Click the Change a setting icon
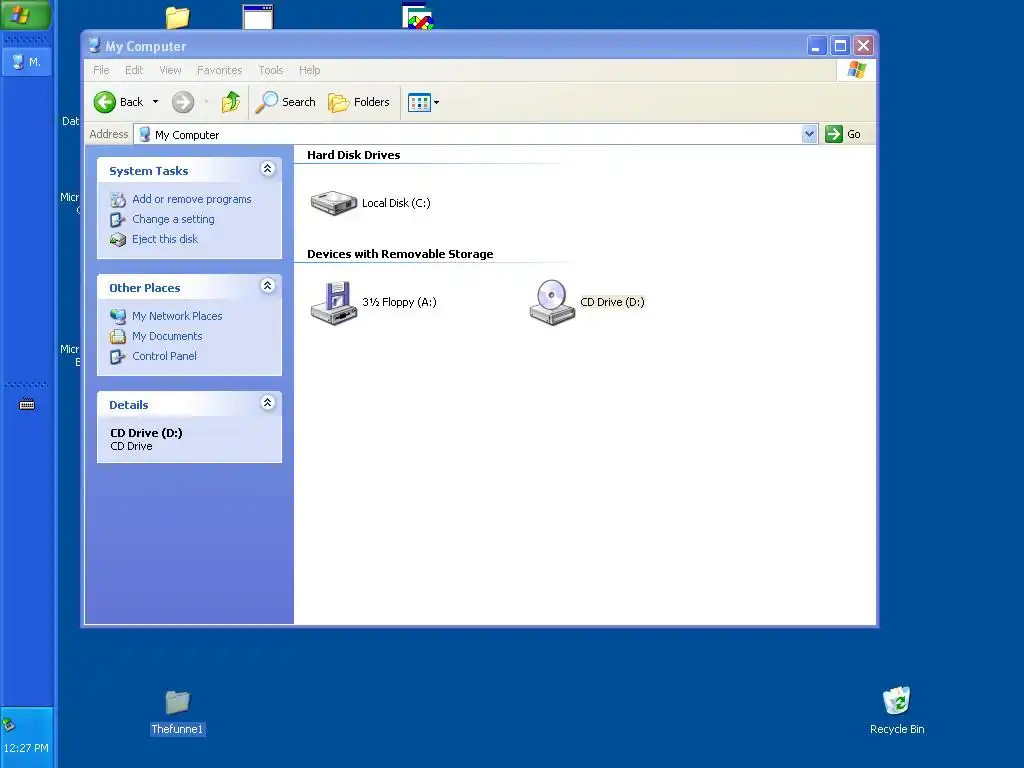Viewport: 1024px width, 768px height. click(x=118, y=220)
